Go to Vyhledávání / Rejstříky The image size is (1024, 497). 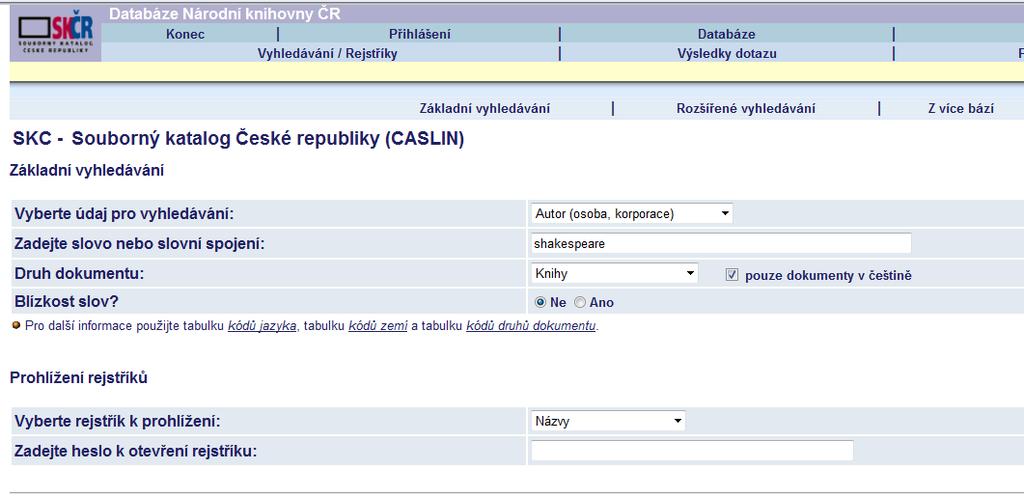tap(327, 54)
